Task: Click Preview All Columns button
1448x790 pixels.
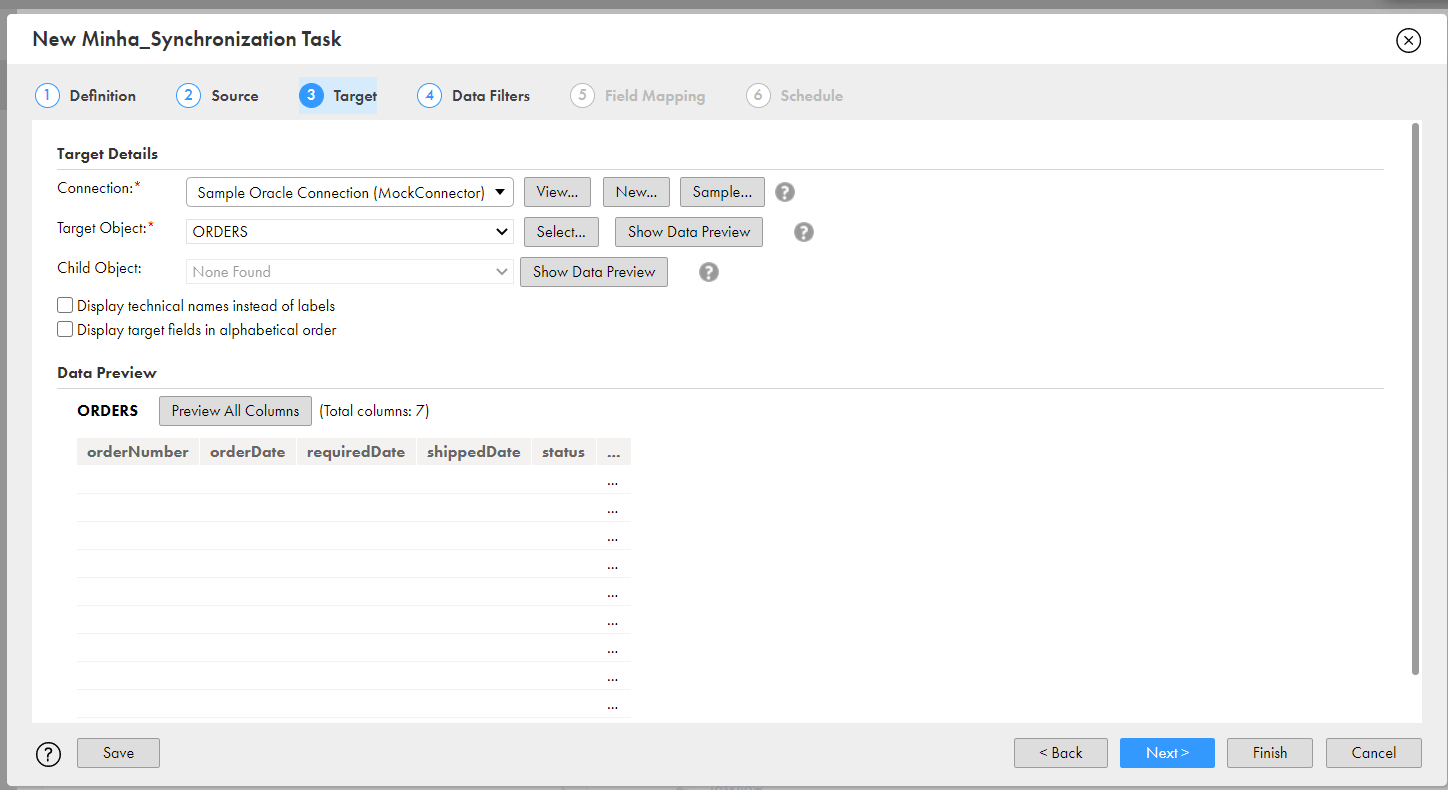Action: (235, 411)
